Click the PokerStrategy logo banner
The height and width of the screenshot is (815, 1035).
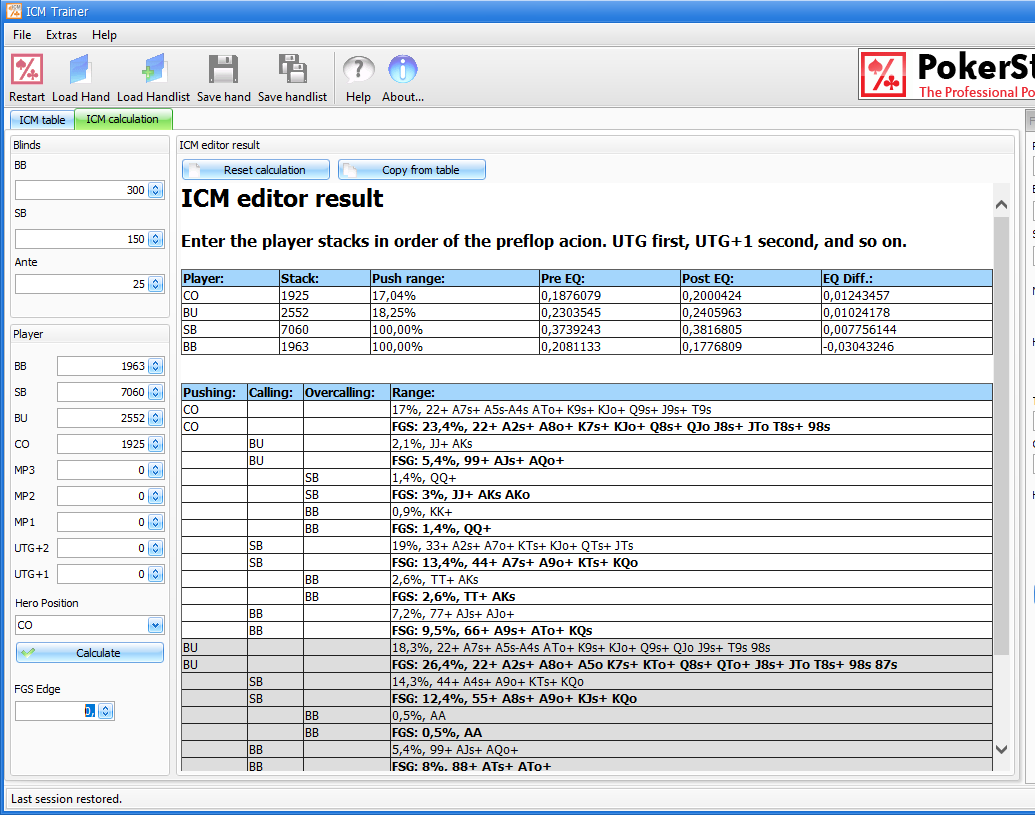(947, 74)
